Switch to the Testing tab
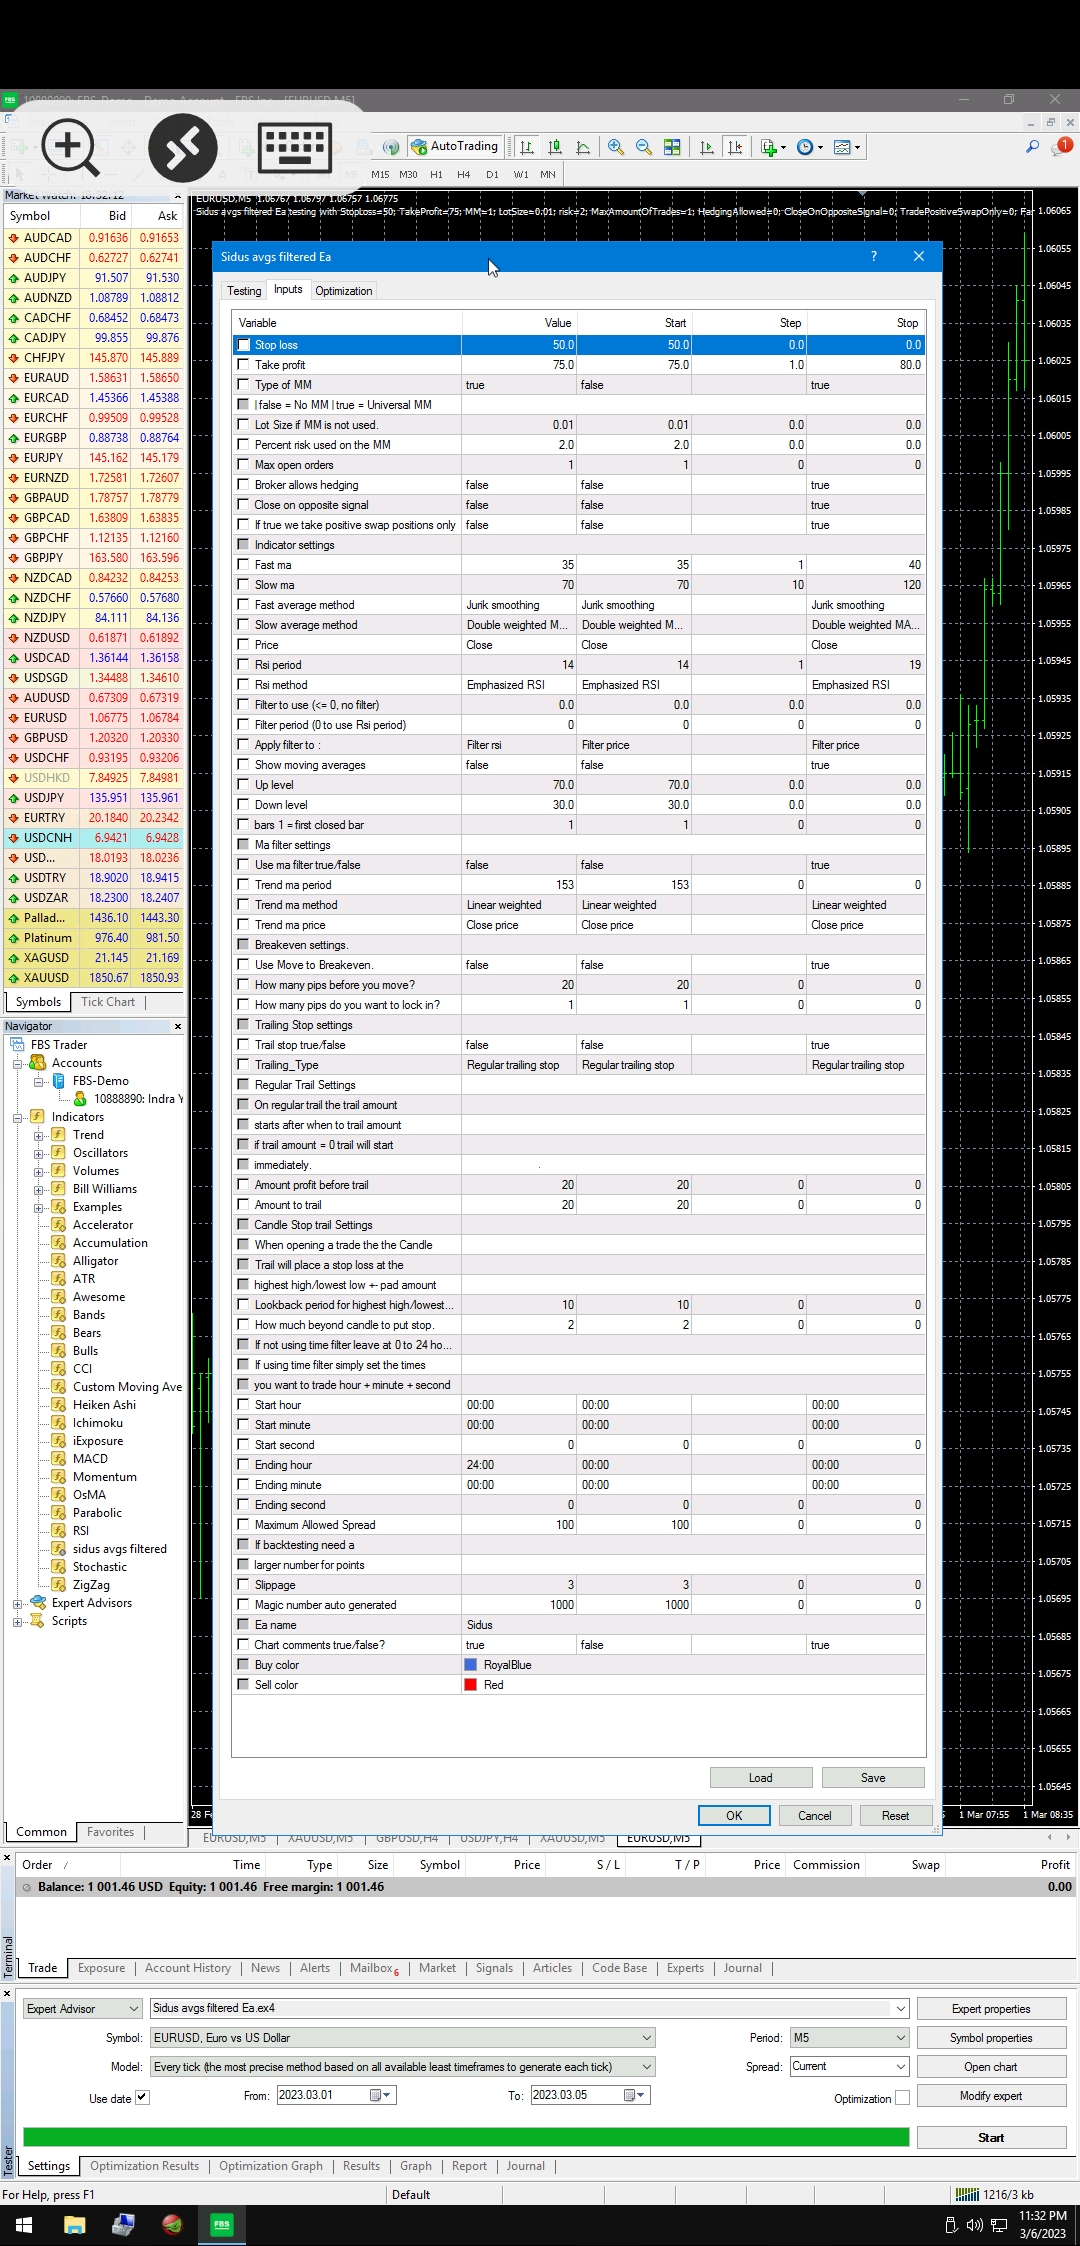1080x2246 pixels. (244, 291)
